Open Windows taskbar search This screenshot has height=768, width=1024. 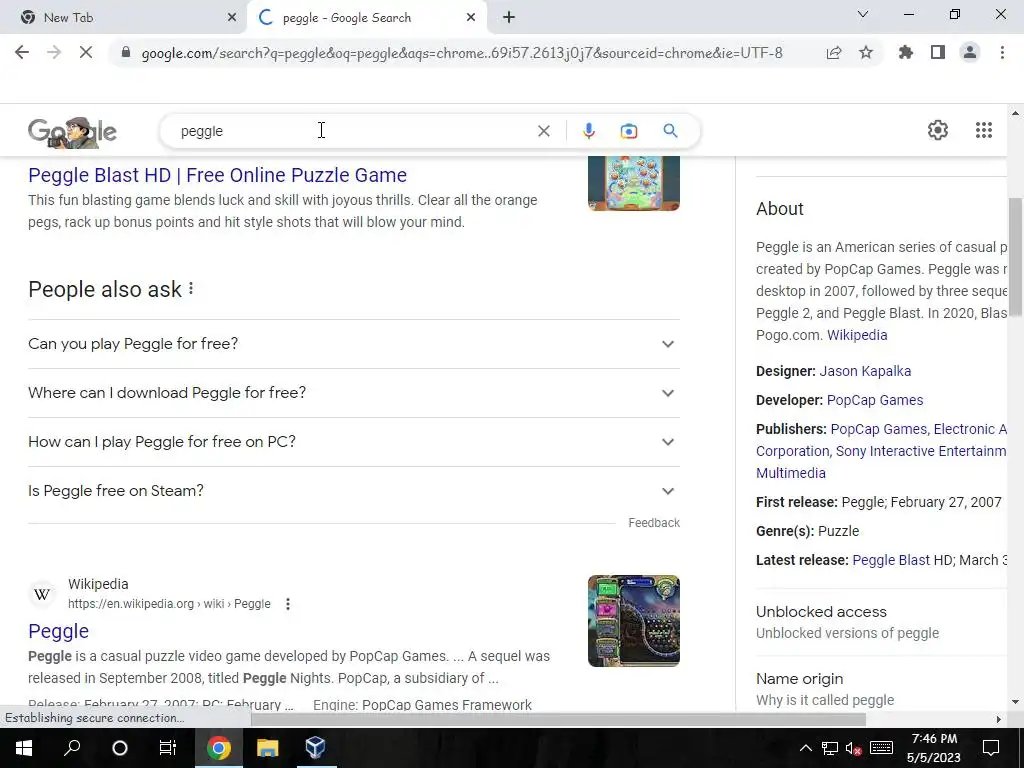click(72, 748)
